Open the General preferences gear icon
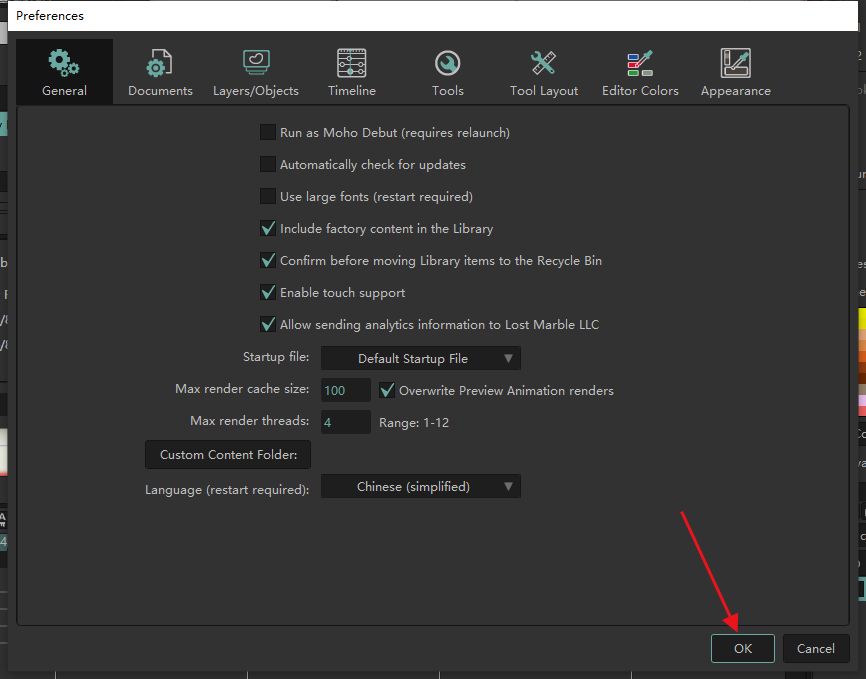The width and height of the screenshot is (866, 679). (x=64, y=64)
